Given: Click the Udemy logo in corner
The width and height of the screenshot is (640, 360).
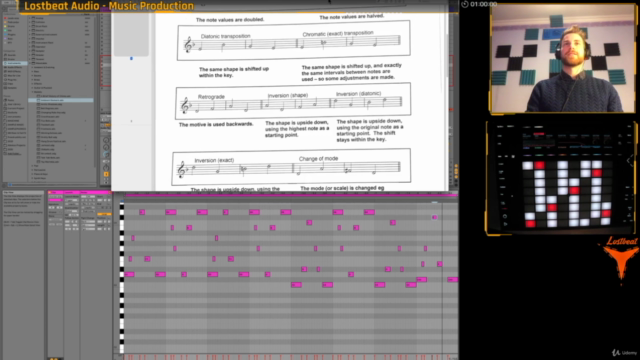Looking at the screenshot, I should (624, 353).
